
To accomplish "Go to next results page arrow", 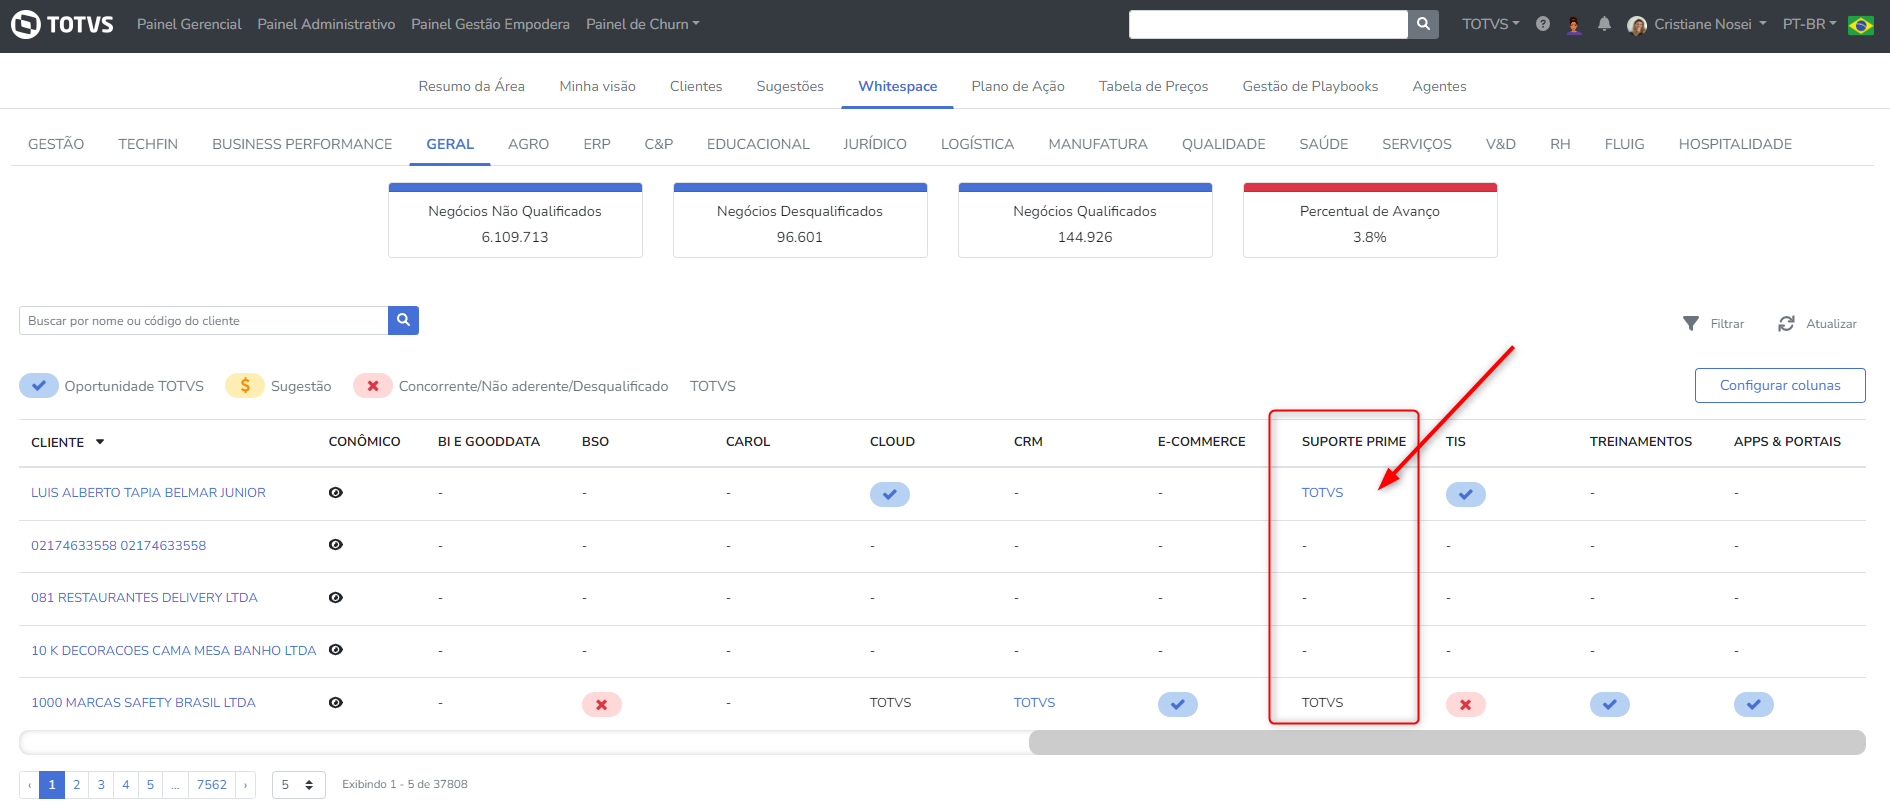I will tap(246, 785).
